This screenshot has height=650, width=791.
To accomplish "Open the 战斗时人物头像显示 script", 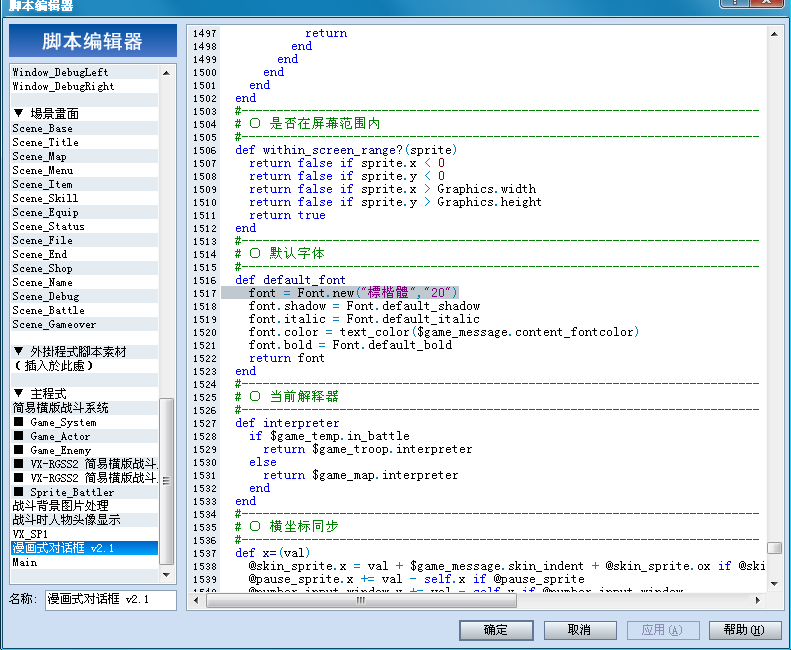I will tap(85, 520).
